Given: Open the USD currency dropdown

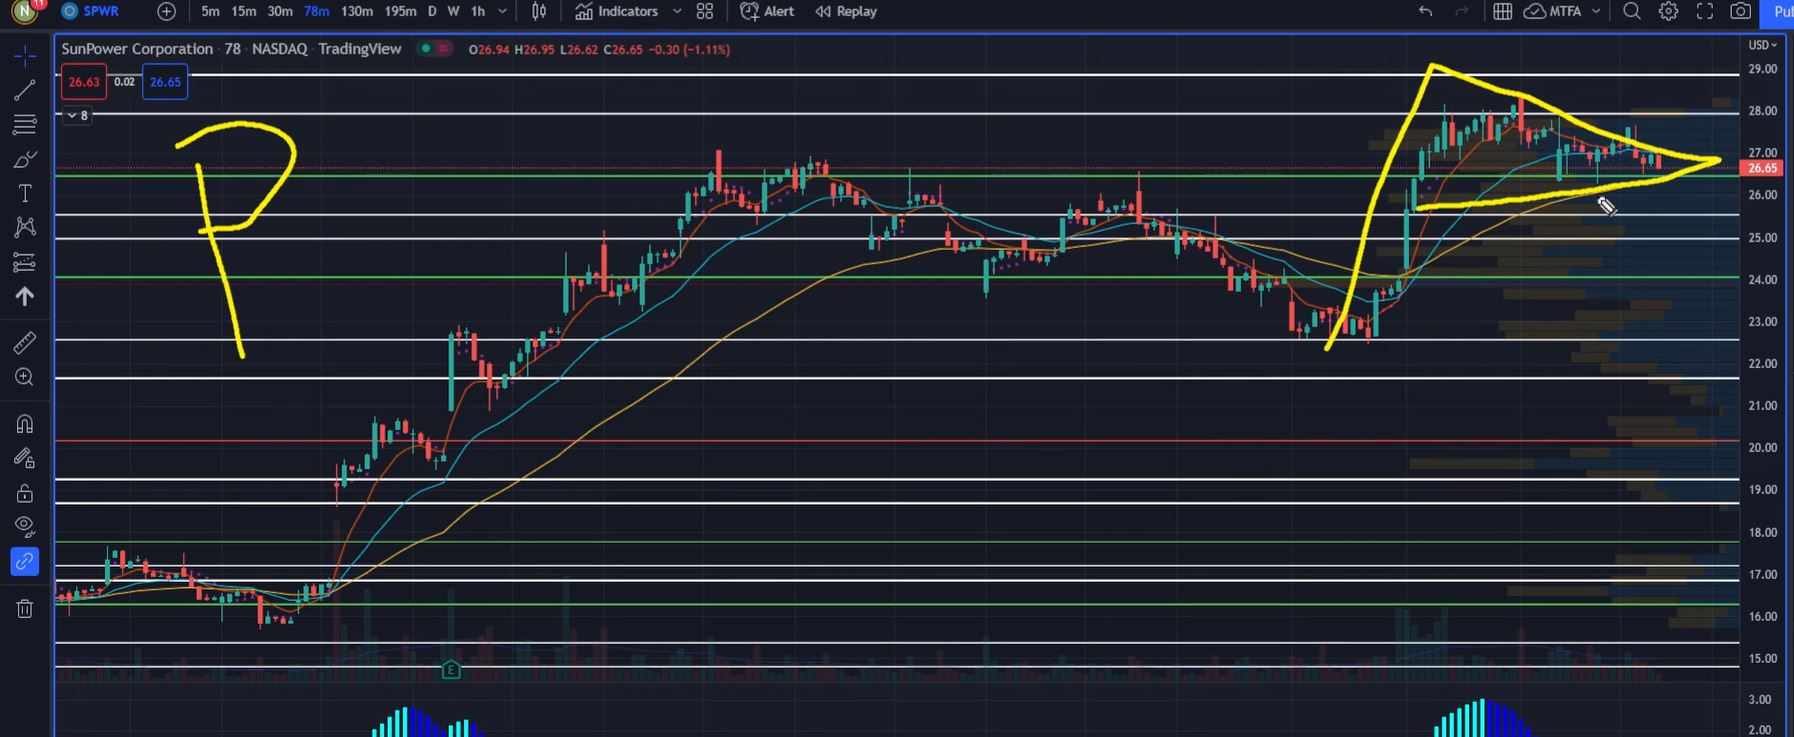Looking at the screenshot, I should (x=1762, y=45).
